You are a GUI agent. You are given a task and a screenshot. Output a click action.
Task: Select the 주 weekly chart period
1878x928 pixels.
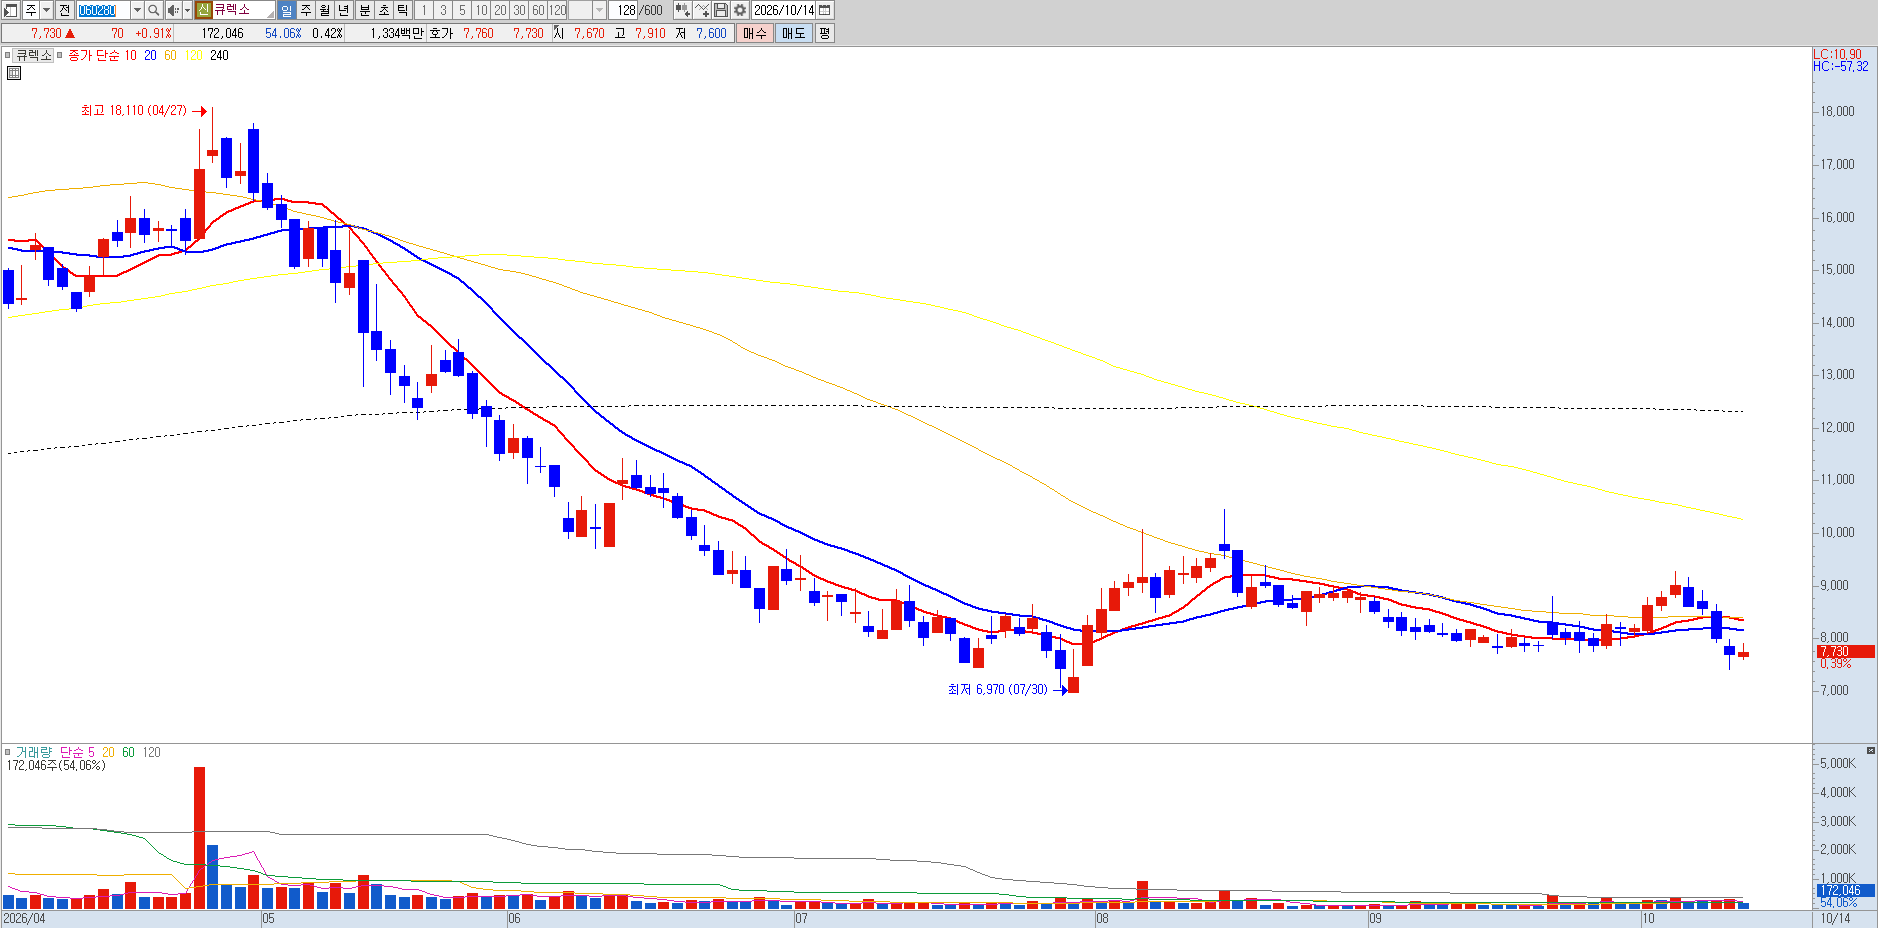pos(306,10)
